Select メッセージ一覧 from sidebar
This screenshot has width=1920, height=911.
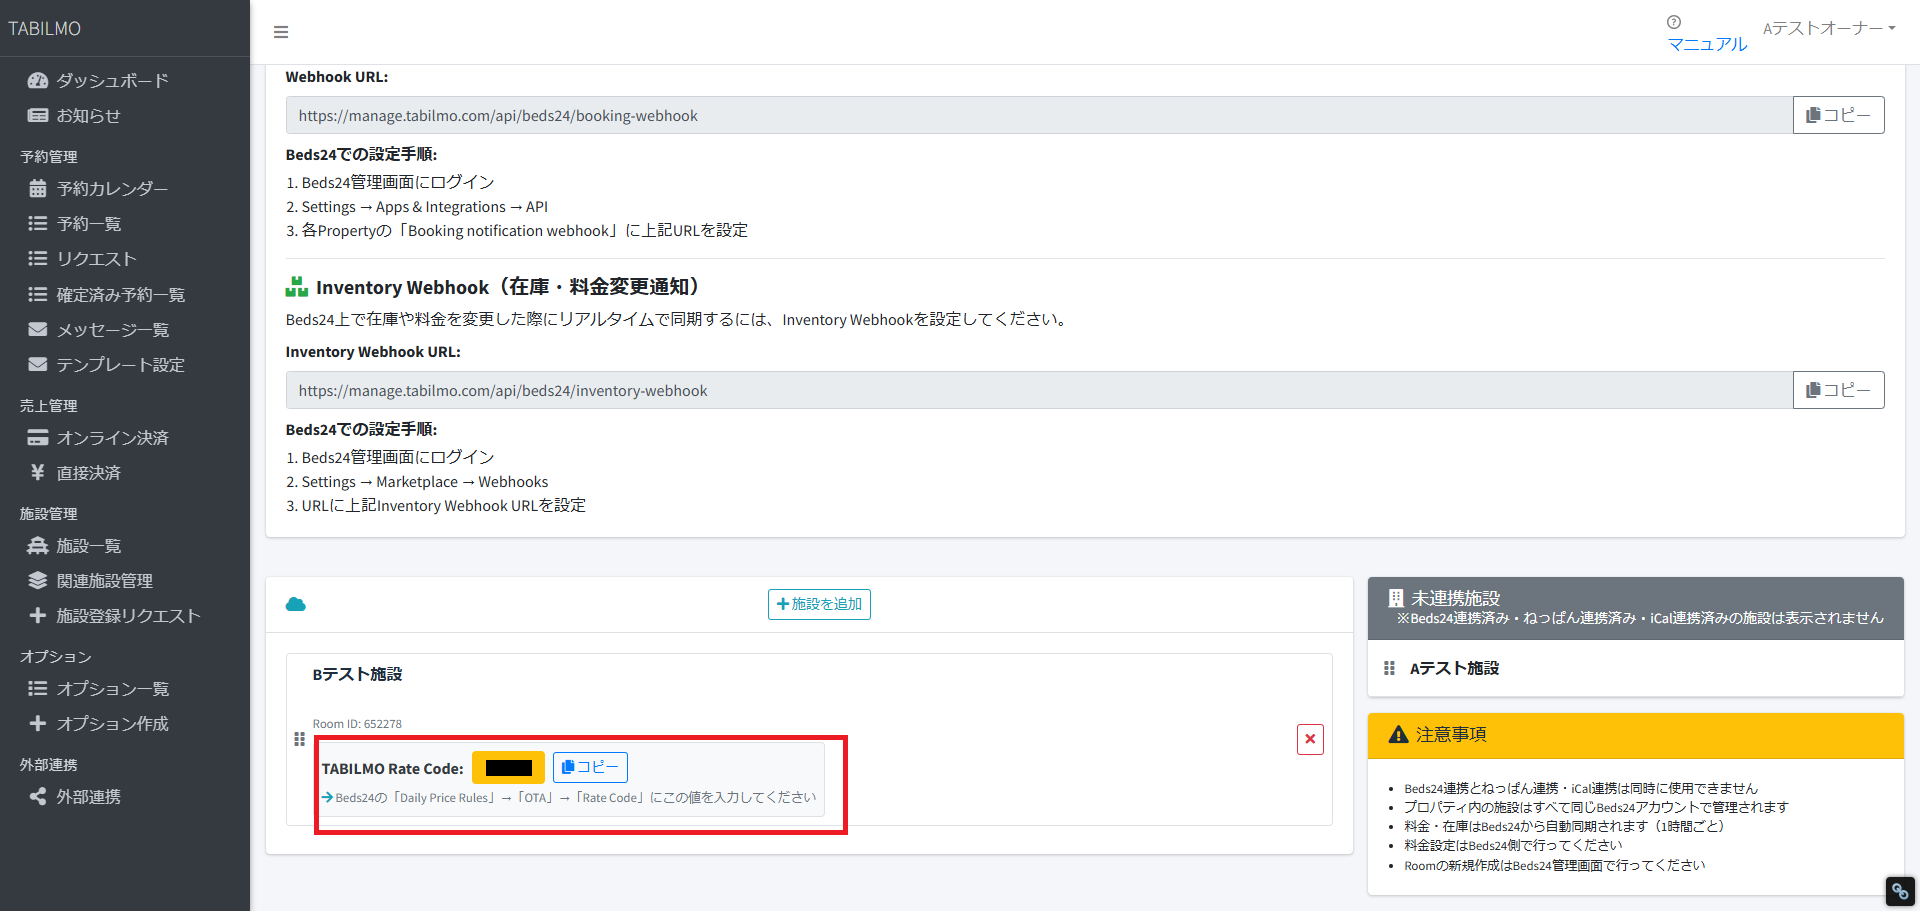click(112, 329)
